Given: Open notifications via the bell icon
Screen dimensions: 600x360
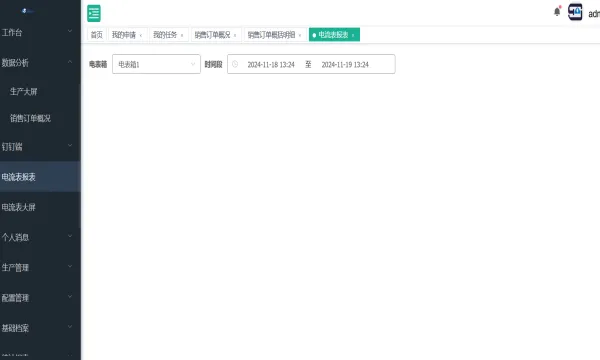Looking at the screenshot, I should pos(557,12).
